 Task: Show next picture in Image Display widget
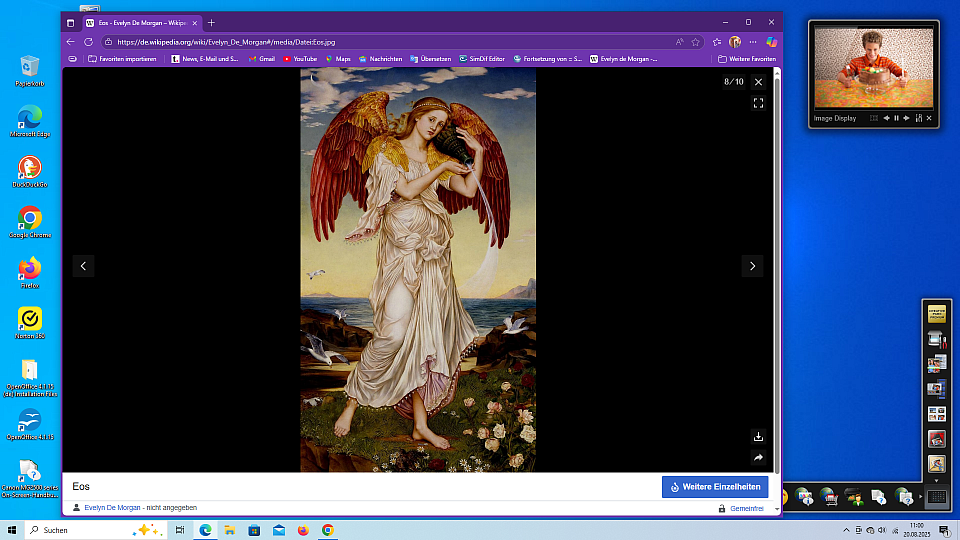(906, 118)
